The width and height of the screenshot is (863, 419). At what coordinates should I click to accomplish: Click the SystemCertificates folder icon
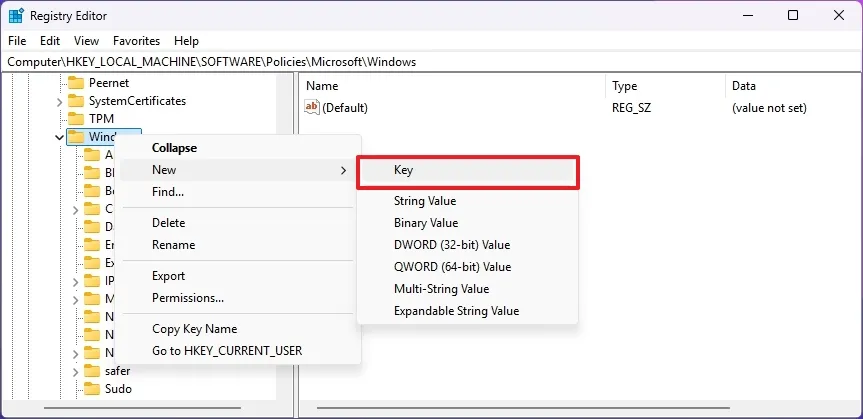click(76, 101)
